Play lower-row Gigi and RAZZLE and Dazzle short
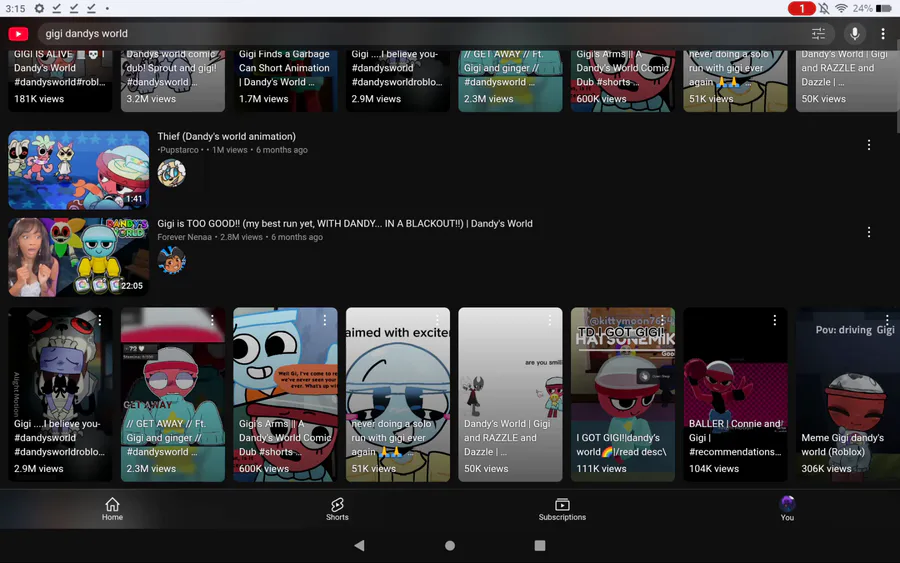Image resolution: width=900 pixels, height=563 pixels. (510, 395)
